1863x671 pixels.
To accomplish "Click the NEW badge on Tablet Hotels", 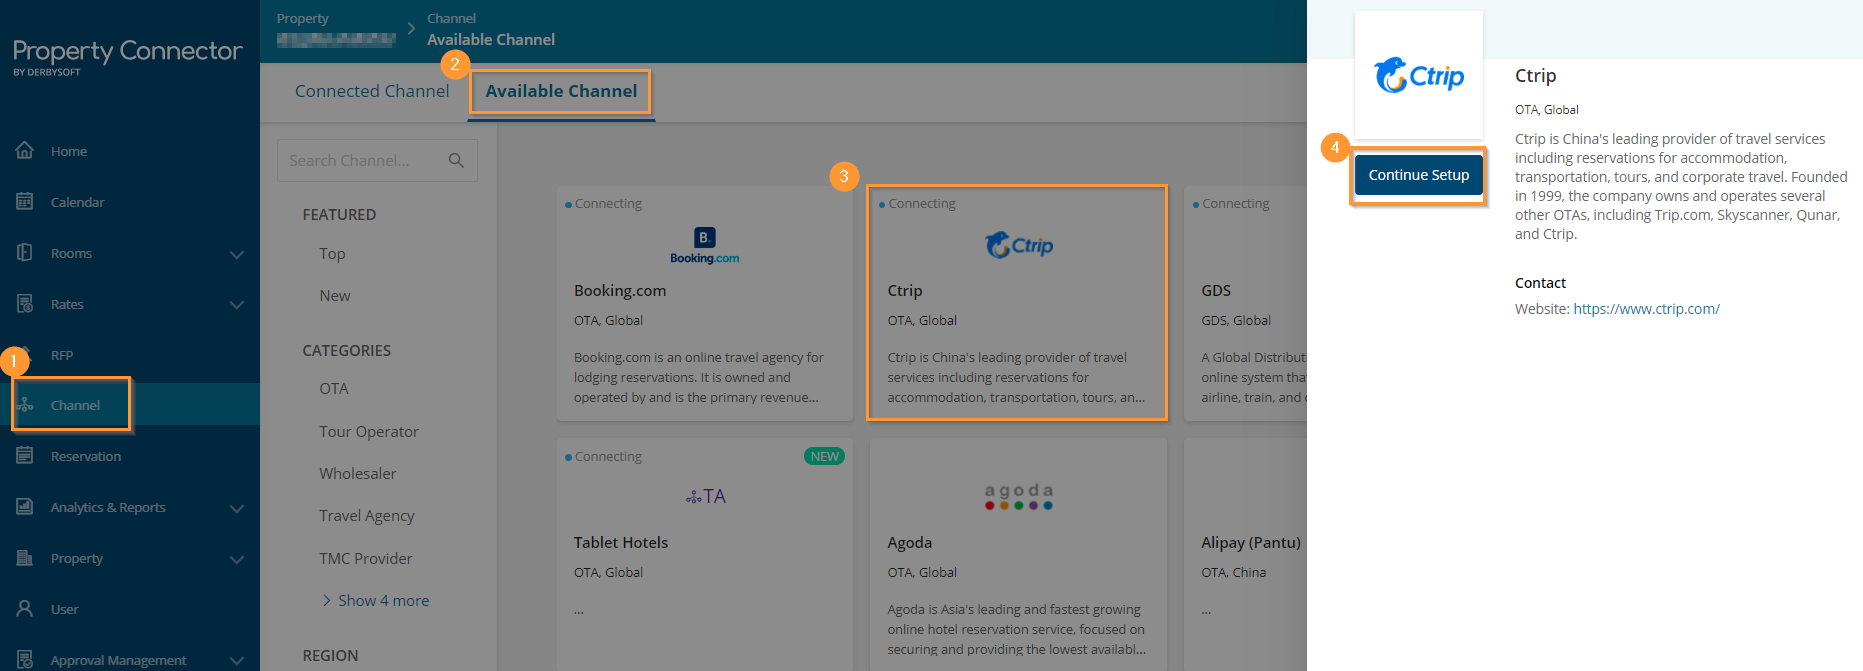I will pyautogui.click(x=825, y=456).
